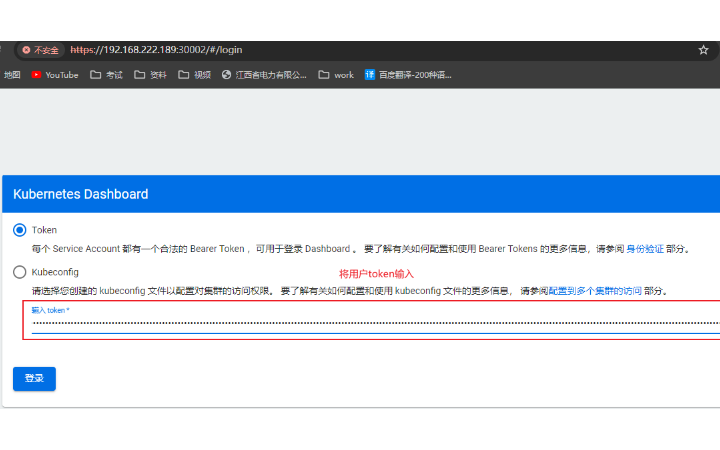The height and width of the screenshot is (450, 720).
Task: Open the 考试 bookmark folder
Action: click(107, 75)
